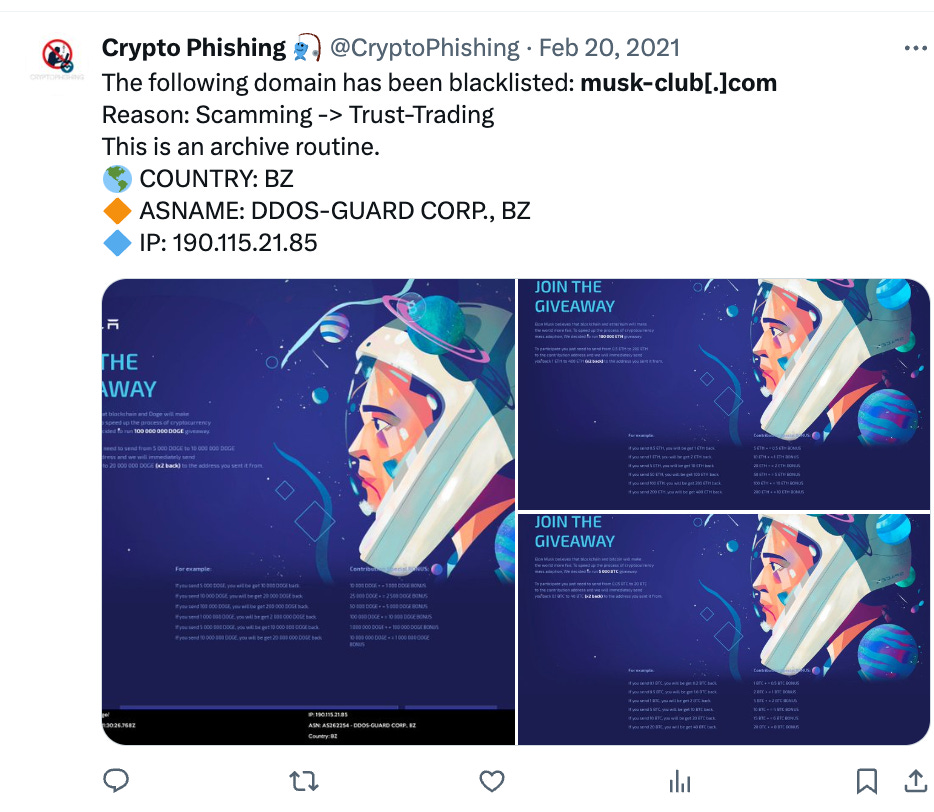Screen dimensions: 934x812
Task: Click the fishing emoji beside the name
Action: click(x=307, y=48)
